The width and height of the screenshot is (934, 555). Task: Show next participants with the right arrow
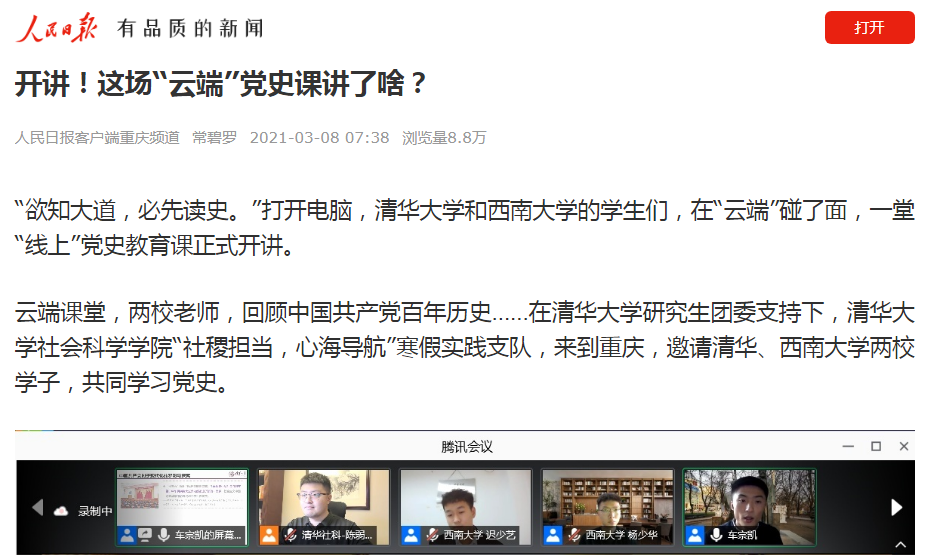[x=896, y=507]
